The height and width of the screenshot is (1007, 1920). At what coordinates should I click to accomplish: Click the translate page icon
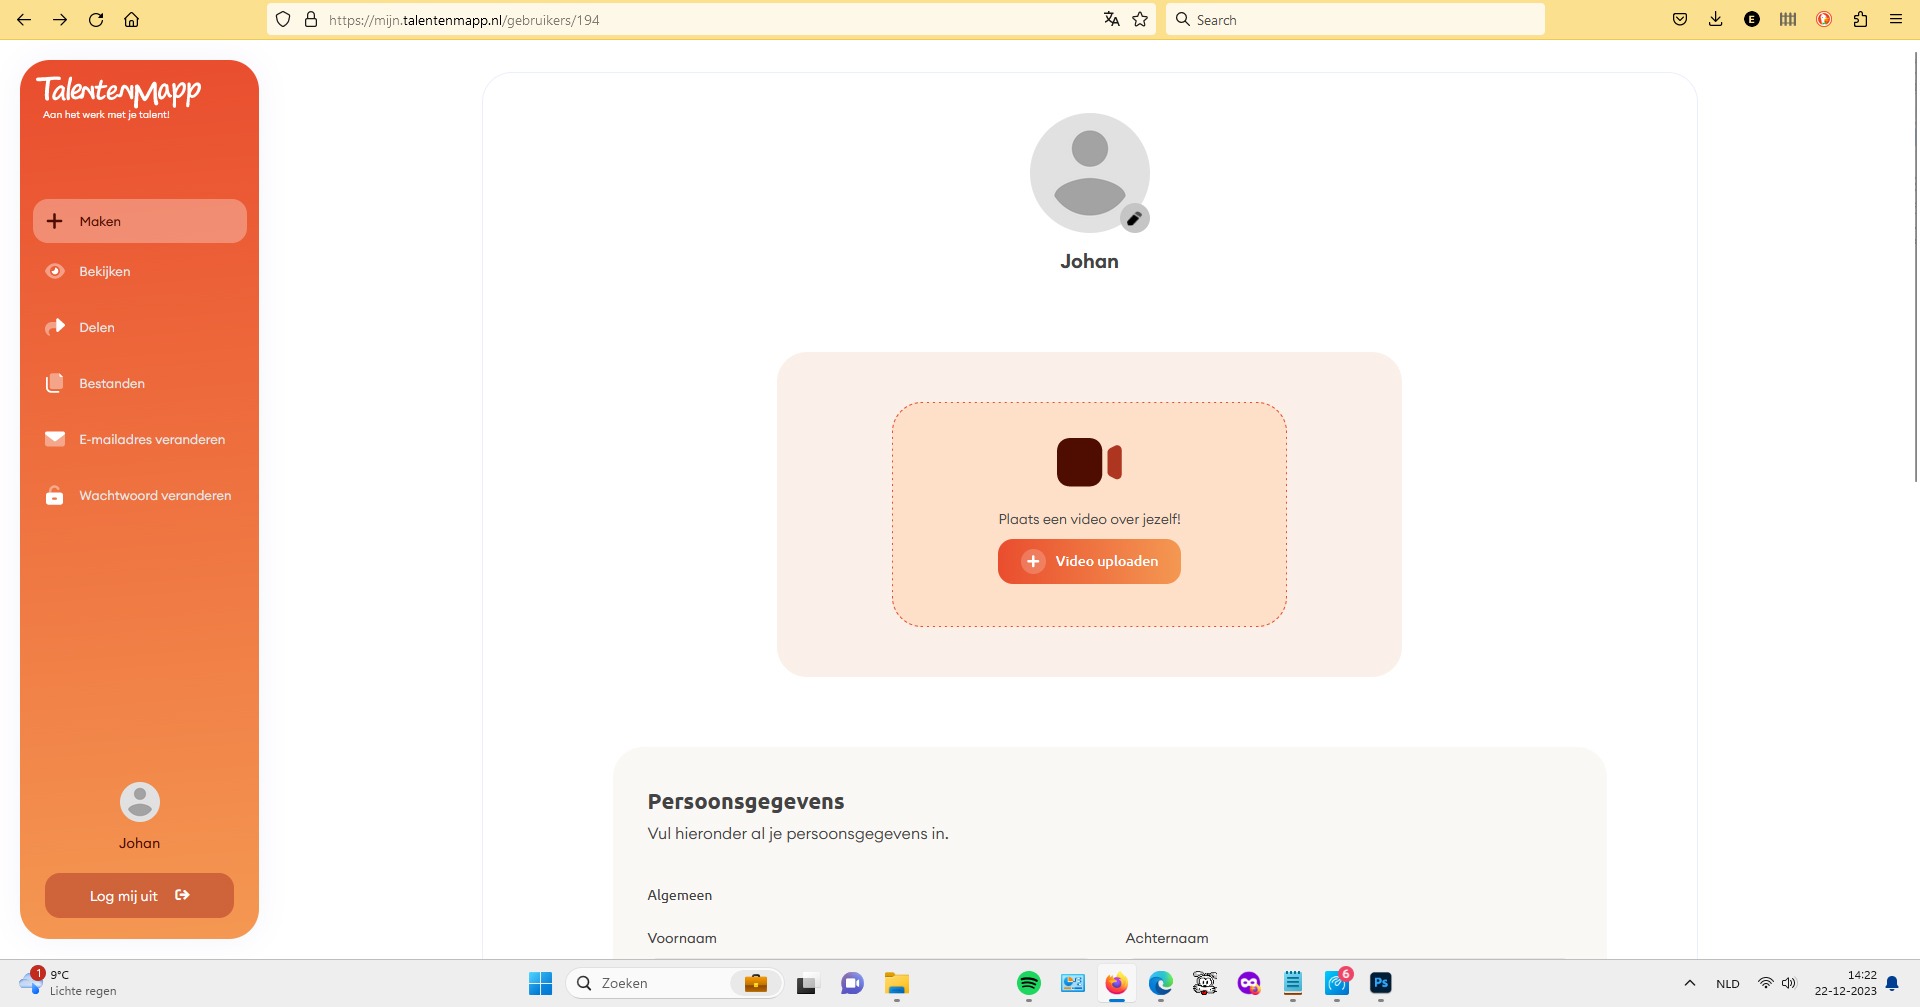(x=1111, y=19)
